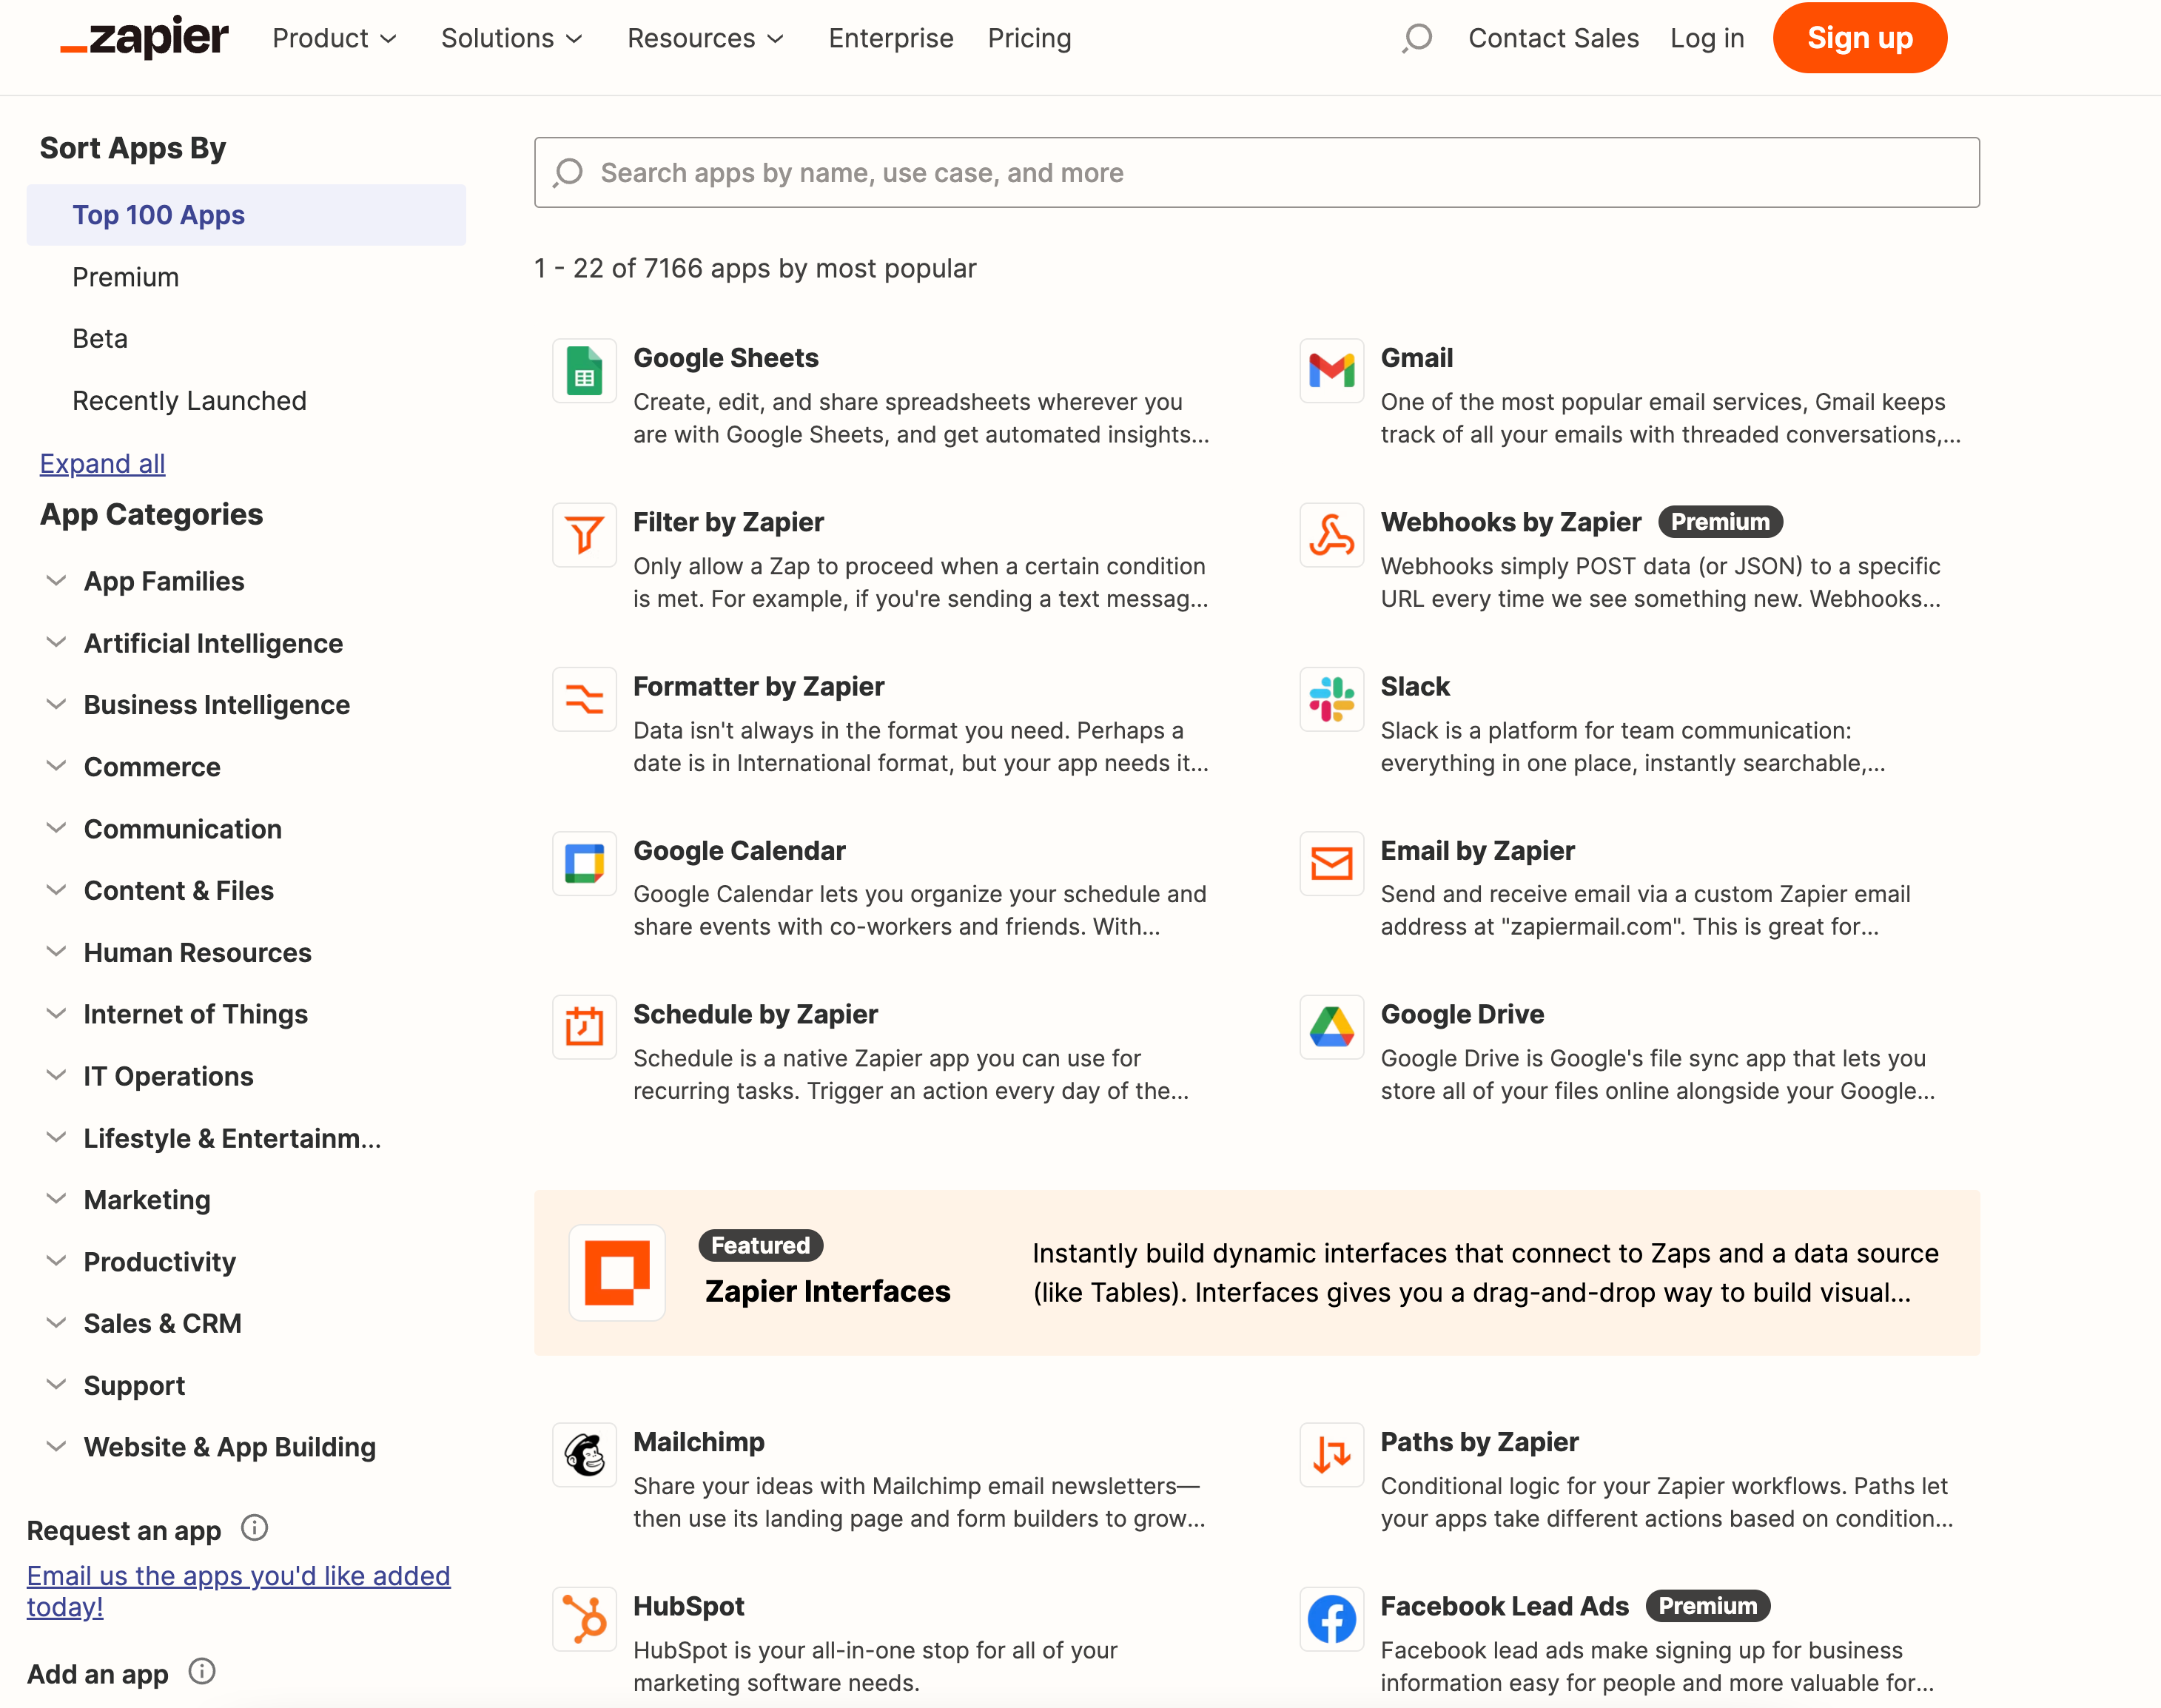
Task: Open the Google Drive triangle icon
Action: (1331, 1027)
